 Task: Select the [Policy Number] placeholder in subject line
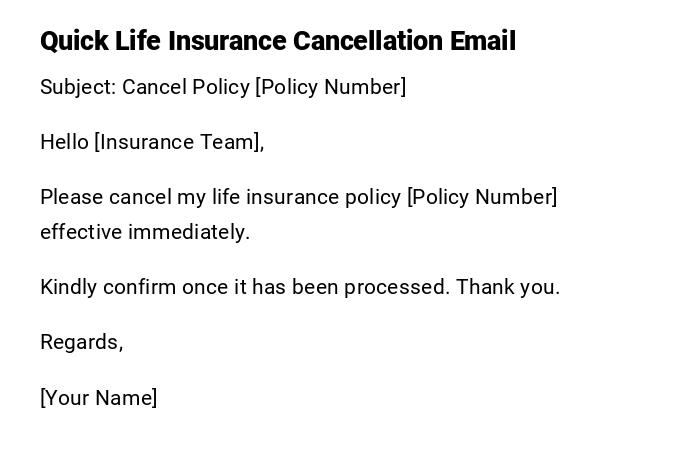coord(331,87)
